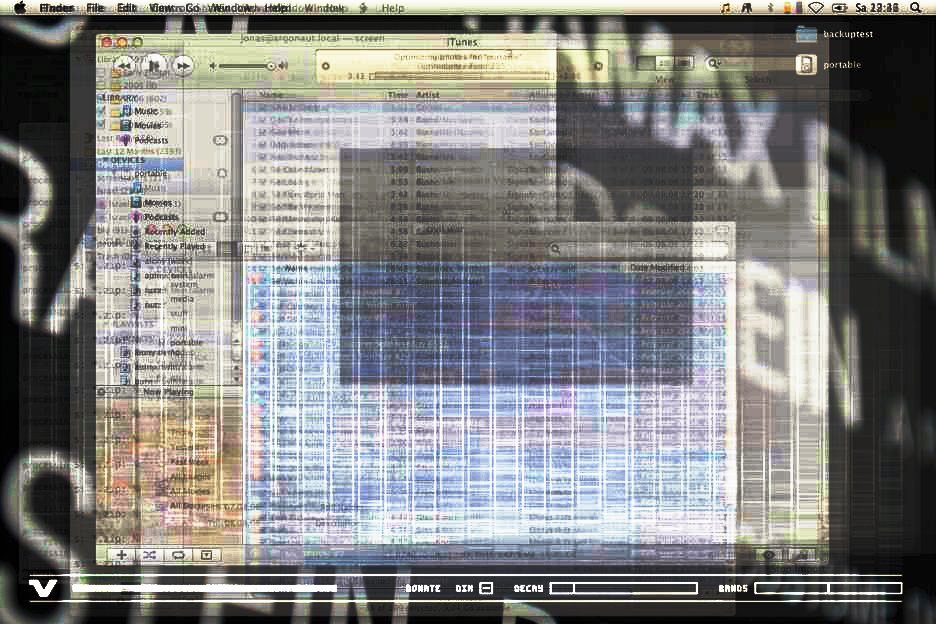
Task: Sort iTunes list by Name column
Action: coord(270,94)
